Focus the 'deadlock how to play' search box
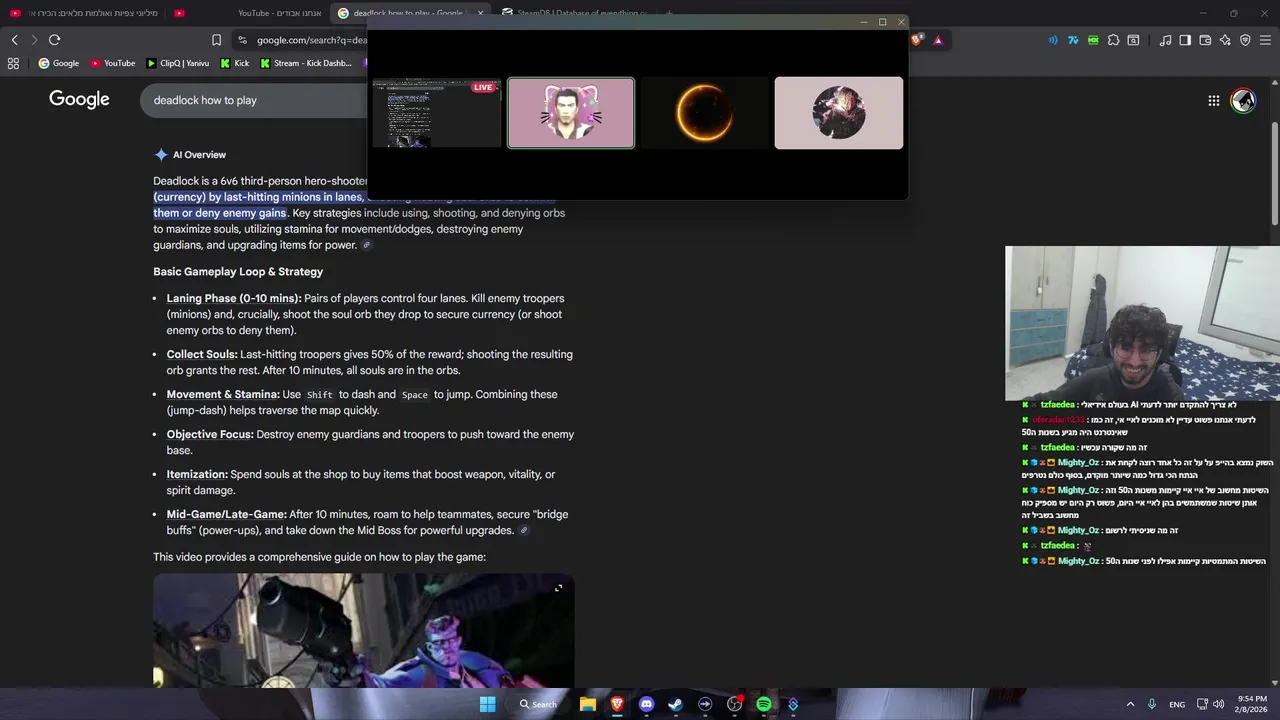1280x720 pixels. coord(255,100)
